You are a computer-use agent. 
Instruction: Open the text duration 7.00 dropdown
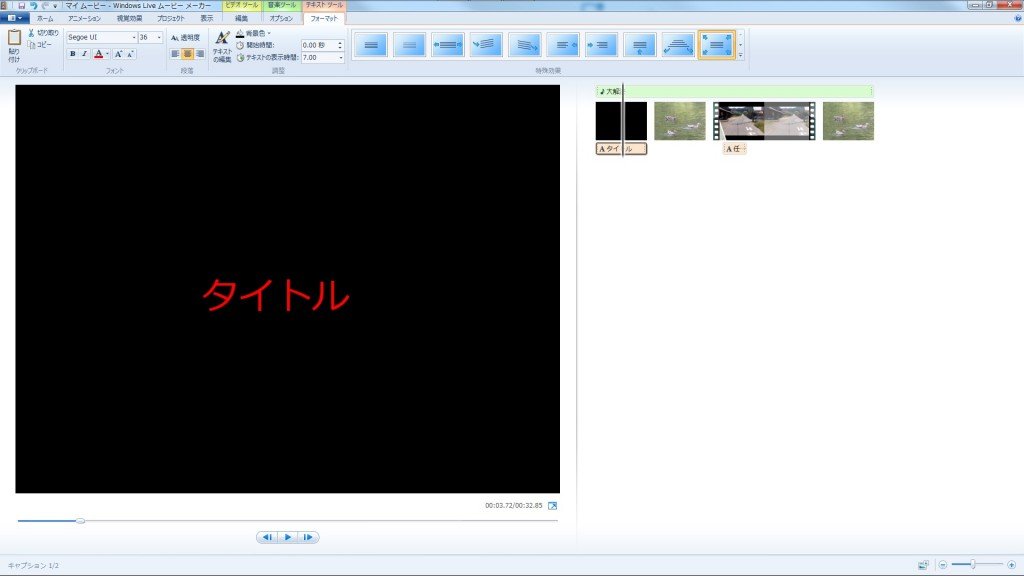point(340,57)
